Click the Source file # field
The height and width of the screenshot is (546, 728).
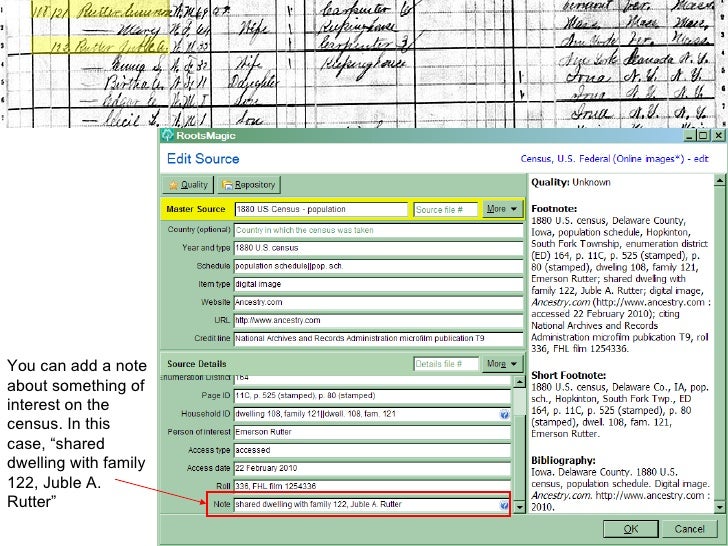pyautogui.click(x=446, y=209)
